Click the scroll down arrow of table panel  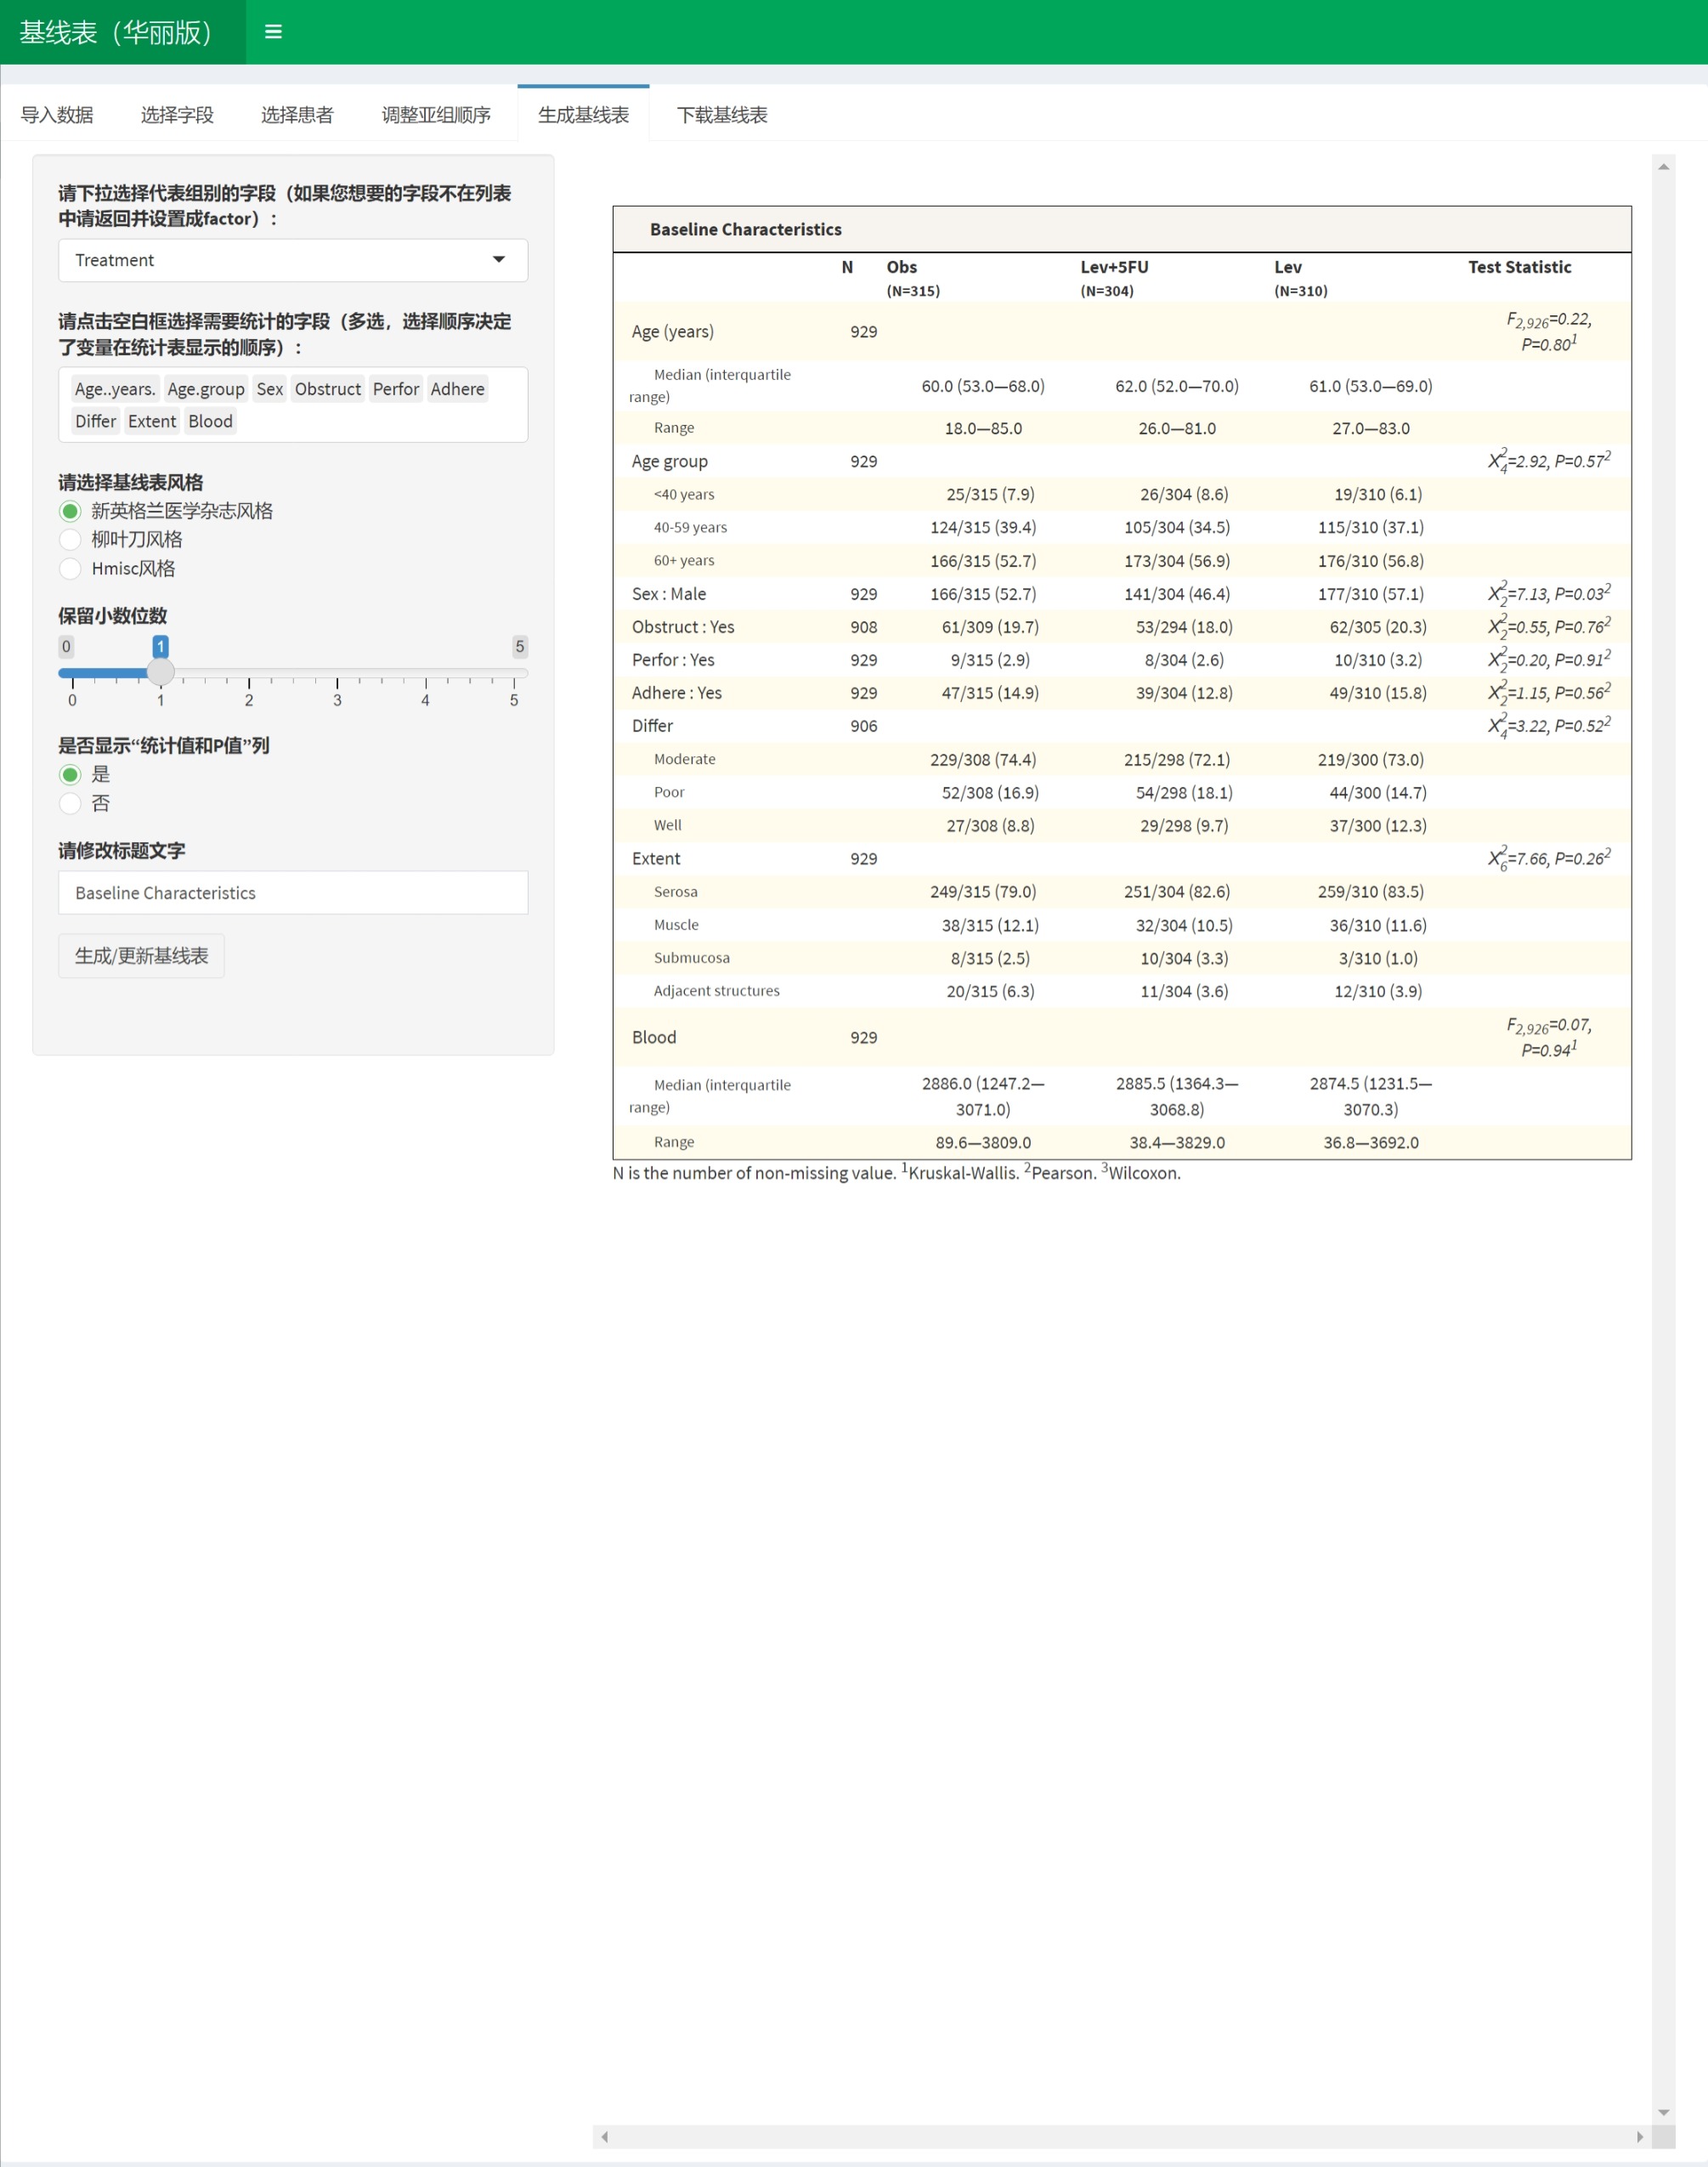tap(1663, 2113)
